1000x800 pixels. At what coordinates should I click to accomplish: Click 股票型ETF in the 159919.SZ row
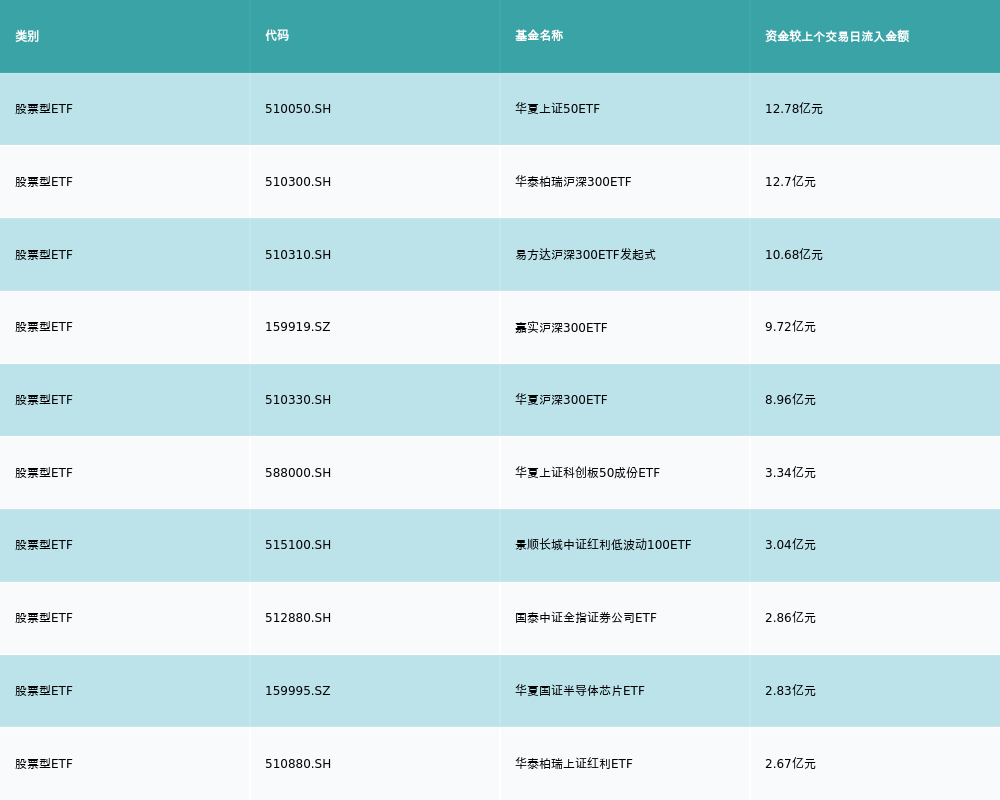[44, 327]
